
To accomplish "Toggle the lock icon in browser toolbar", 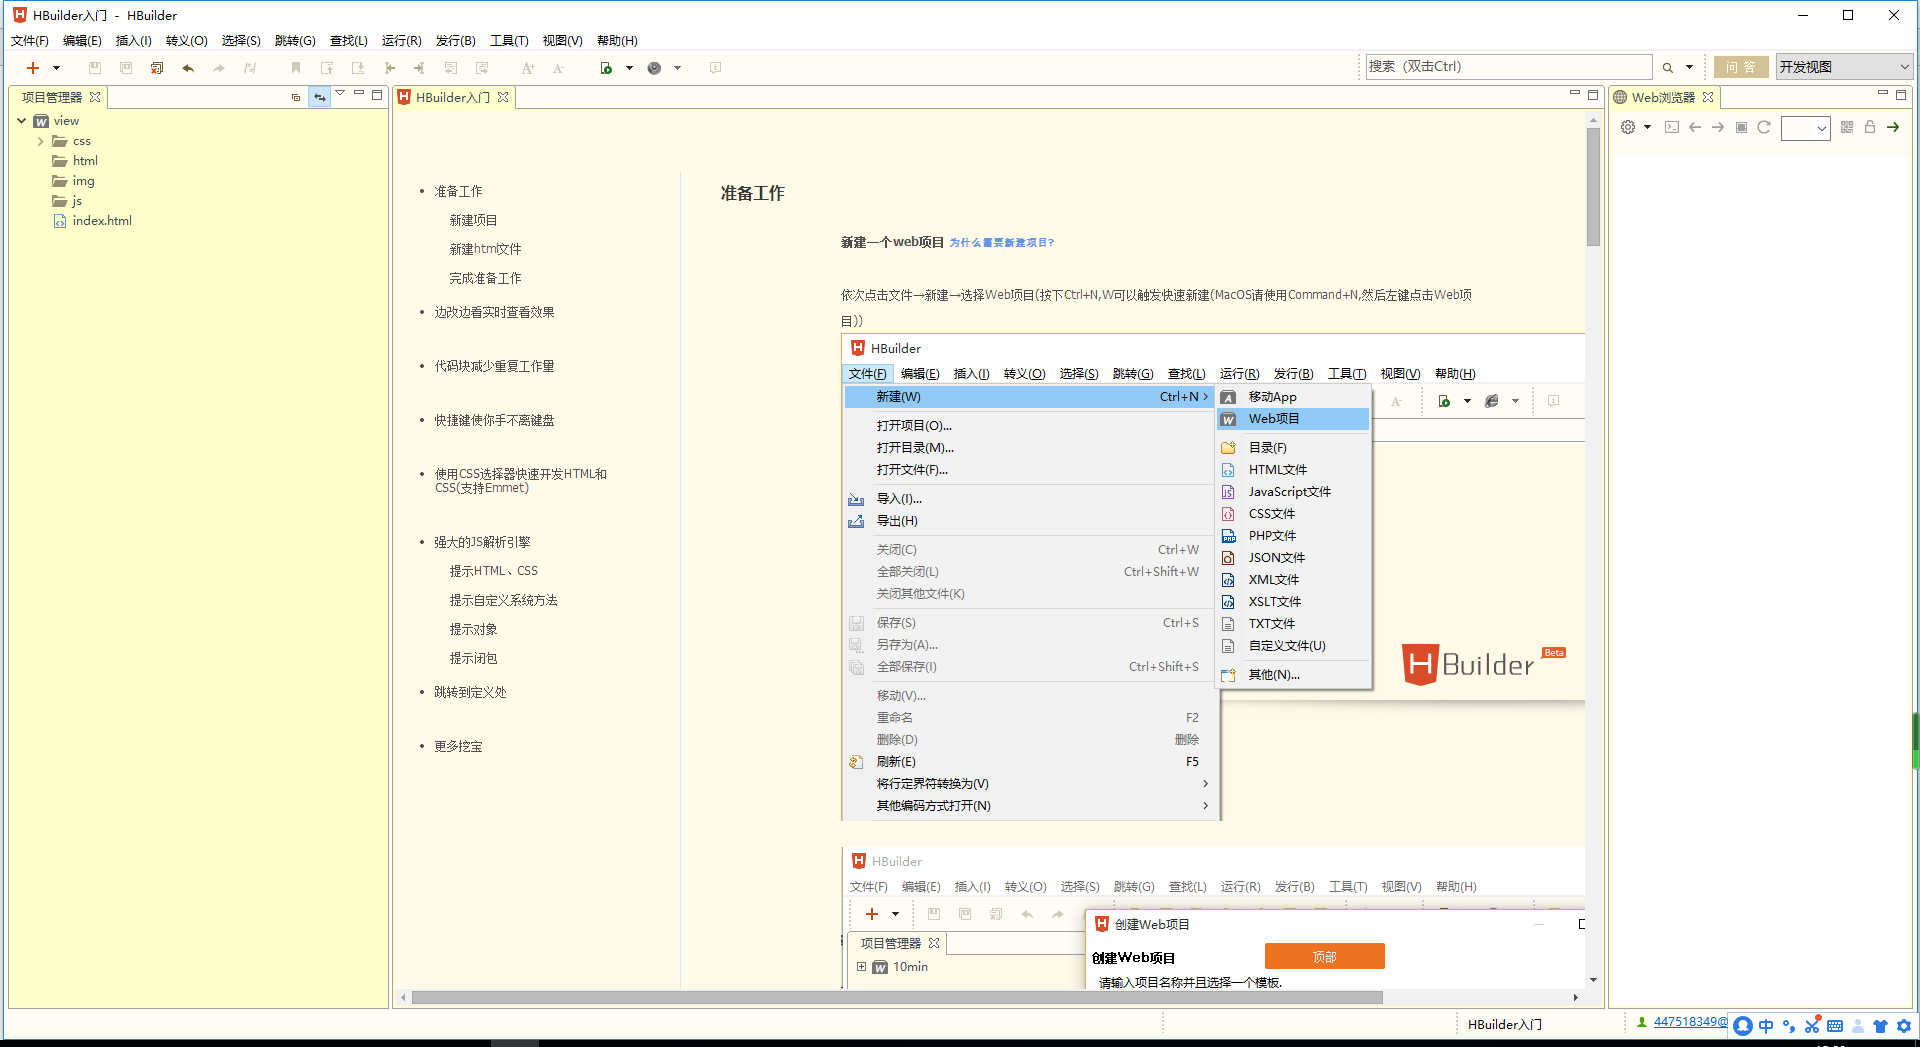I will coord(1870,127).
